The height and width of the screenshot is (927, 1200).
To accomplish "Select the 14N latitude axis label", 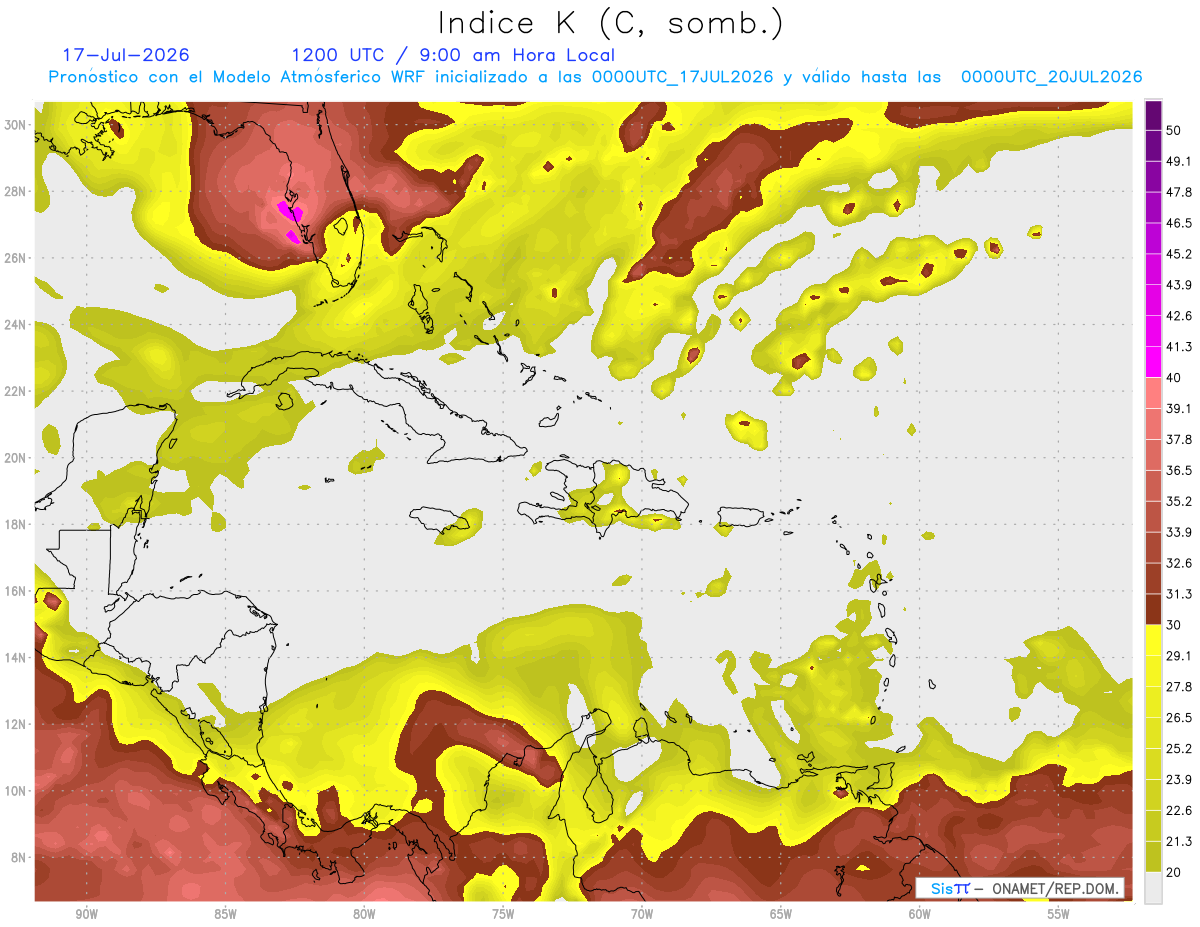I will tap(16, 657).
